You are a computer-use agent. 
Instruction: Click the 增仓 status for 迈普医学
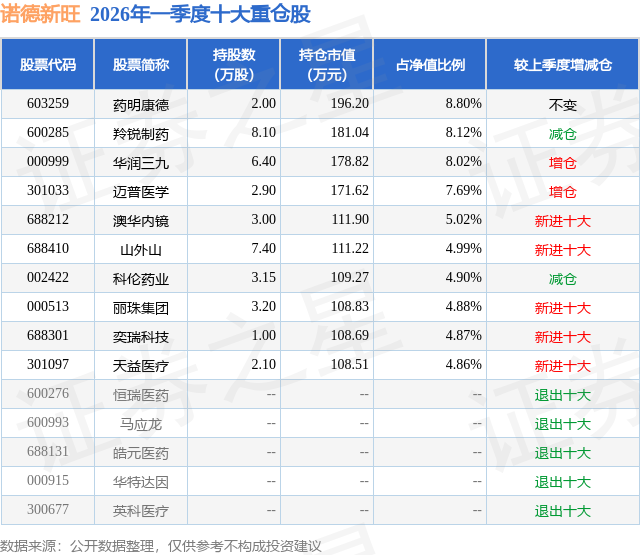[563, 192]
